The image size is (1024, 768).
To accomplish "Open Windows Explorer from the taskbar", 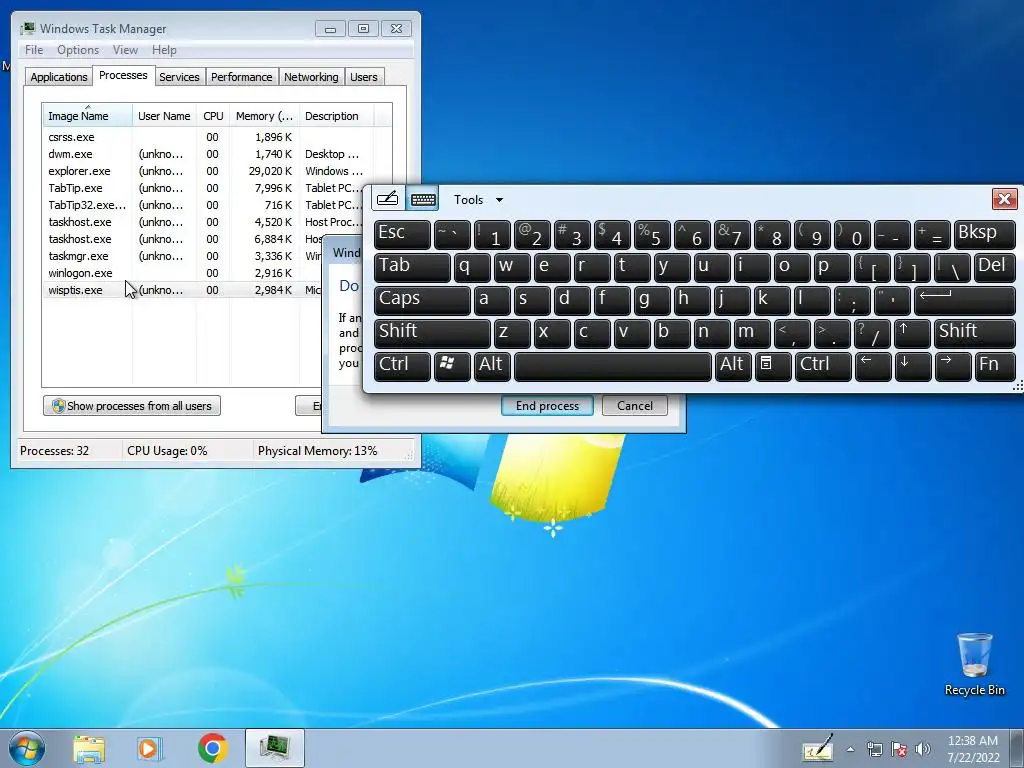I will point(89,748).
